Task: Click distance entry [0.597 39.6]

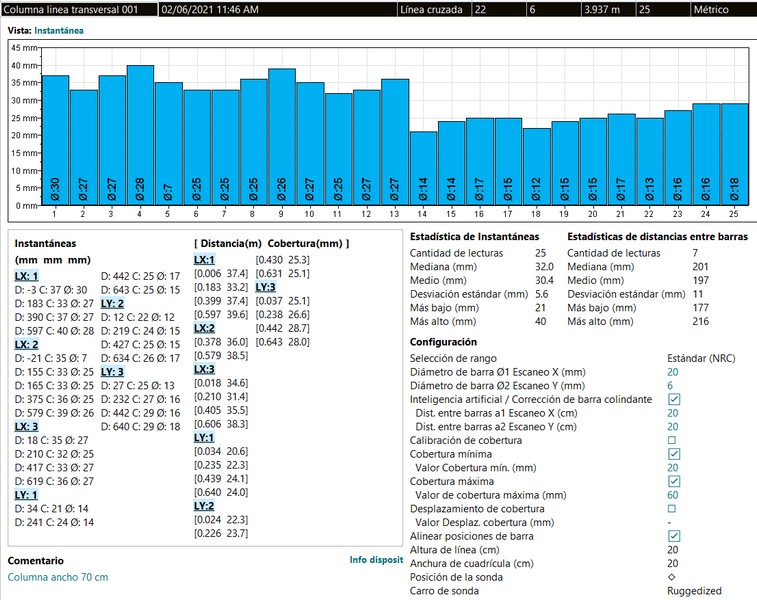Action: click(221, 315)
